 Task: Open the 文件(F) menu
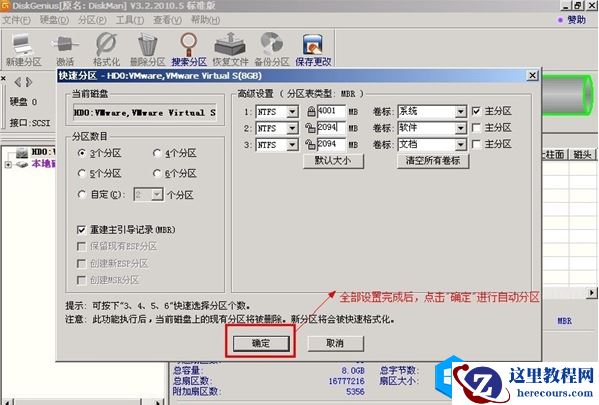[x=16, y=20]
